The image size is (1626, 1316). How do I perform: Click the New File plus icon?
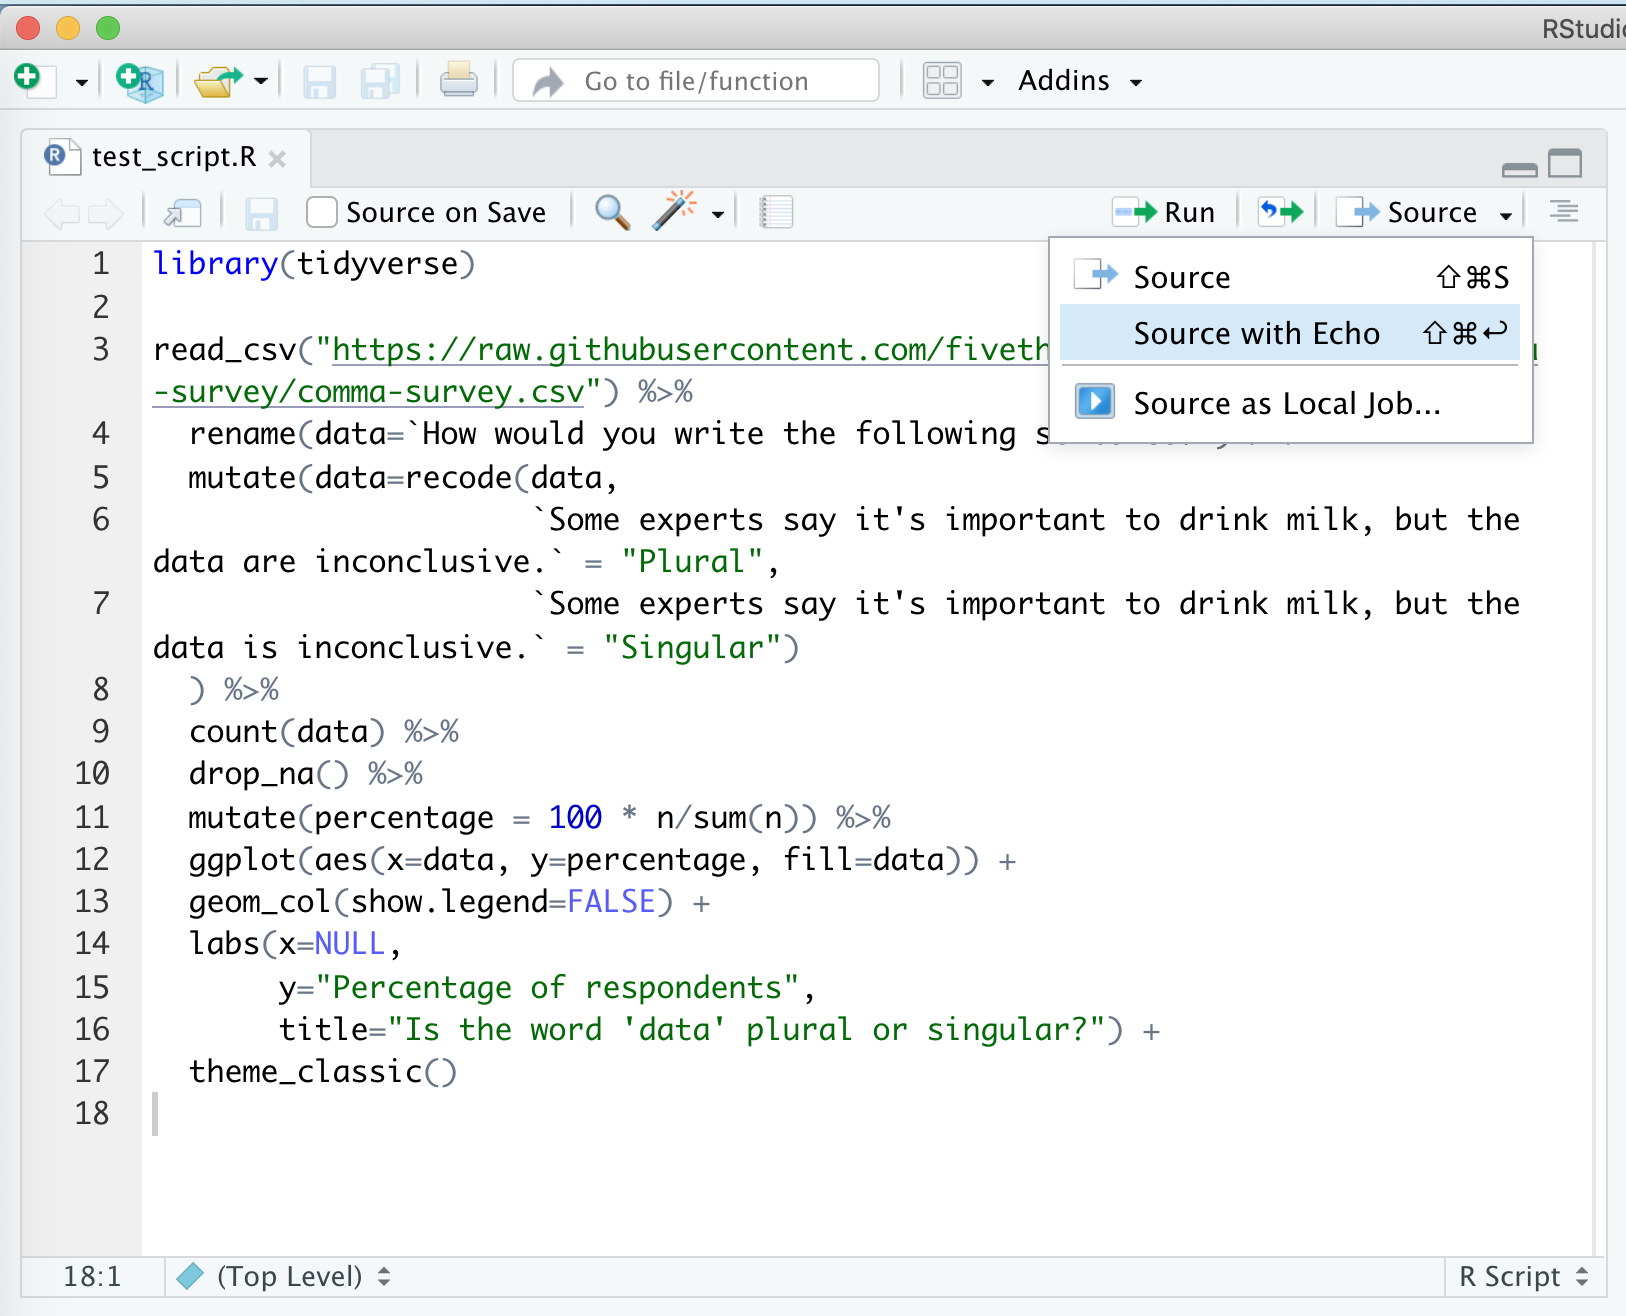[x=29, y=79]
